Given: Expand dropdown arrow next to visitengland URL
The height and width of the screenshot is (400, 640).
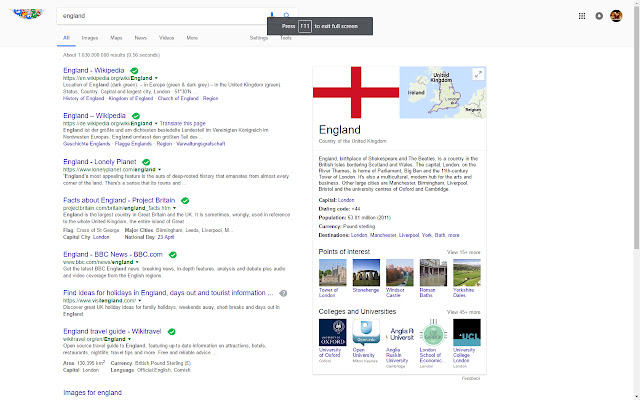Looking at the screenshot, I should point(140,300).
